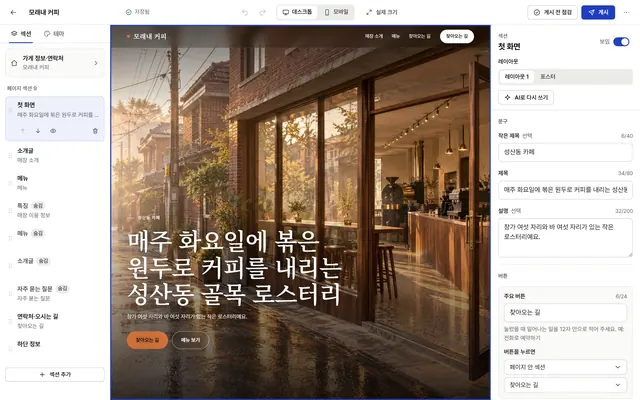640x400 pixels.
Task: Go back using the arrow beside 모래내 커피
Action: tap(13, 12)
